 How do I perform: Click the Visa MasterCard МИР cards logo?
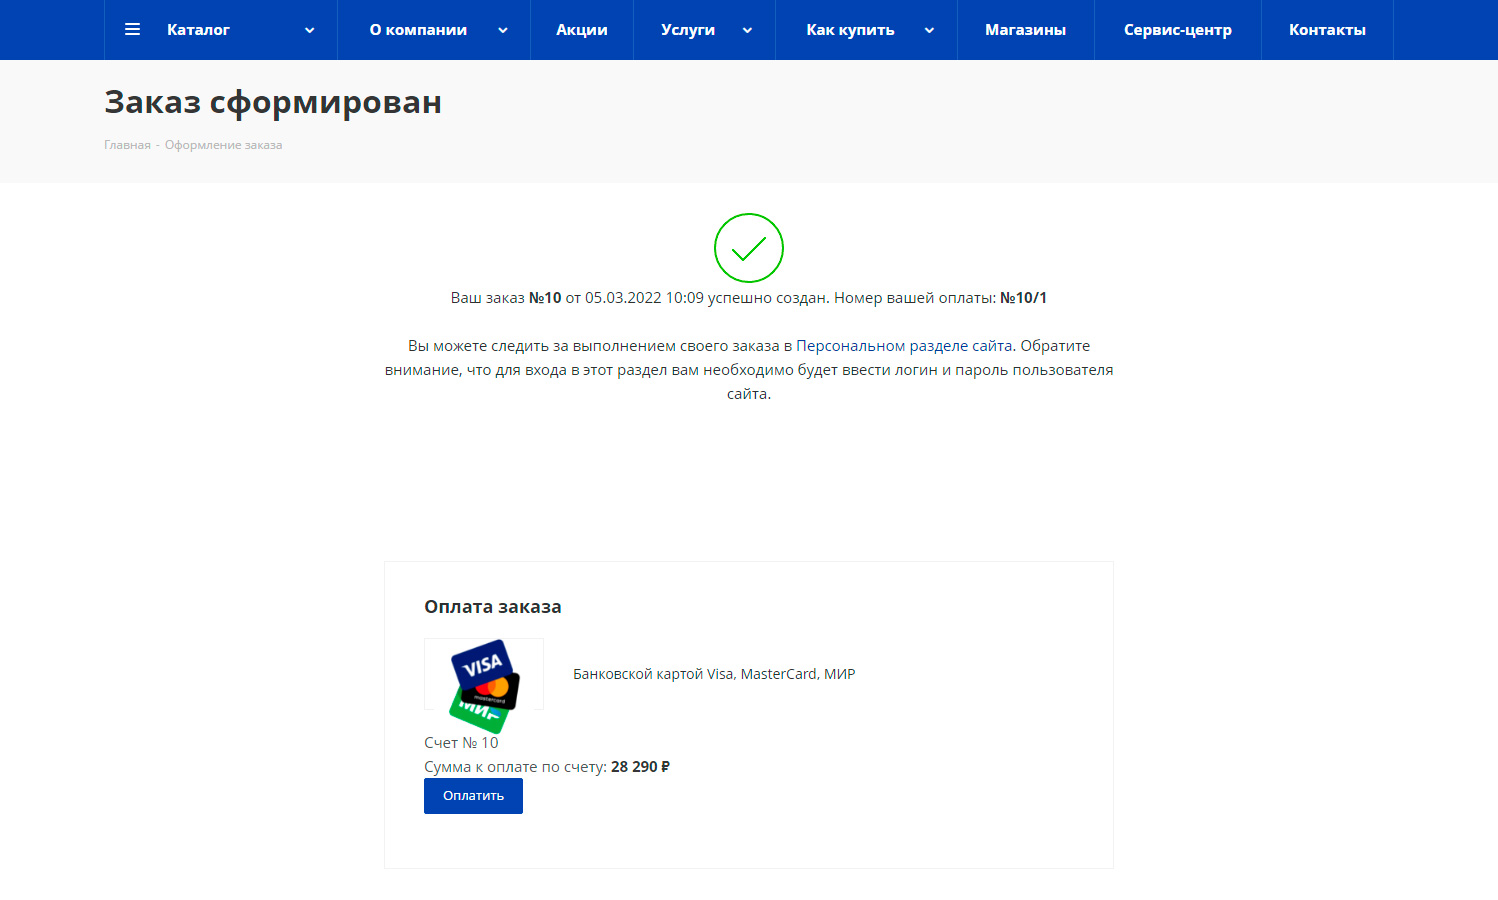tap(484, 680)
